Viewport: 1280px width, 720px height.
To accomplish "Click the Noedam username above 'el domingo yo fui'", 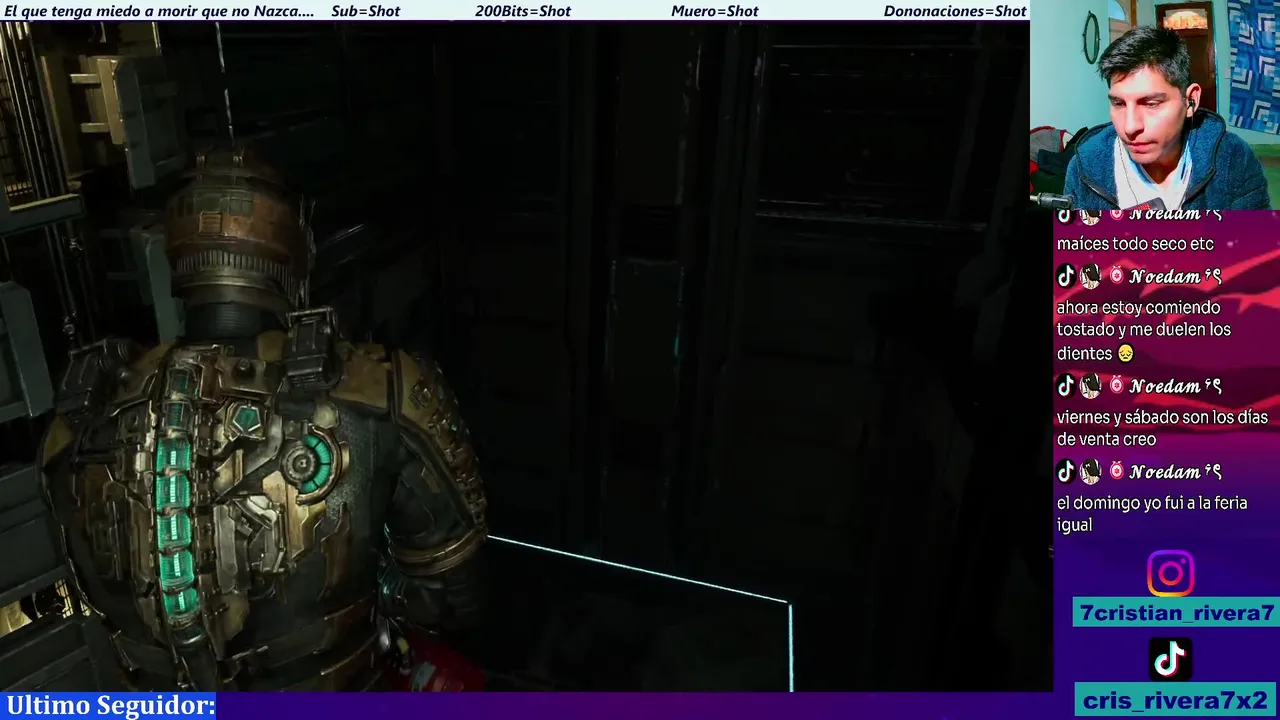I will 1175,471.
